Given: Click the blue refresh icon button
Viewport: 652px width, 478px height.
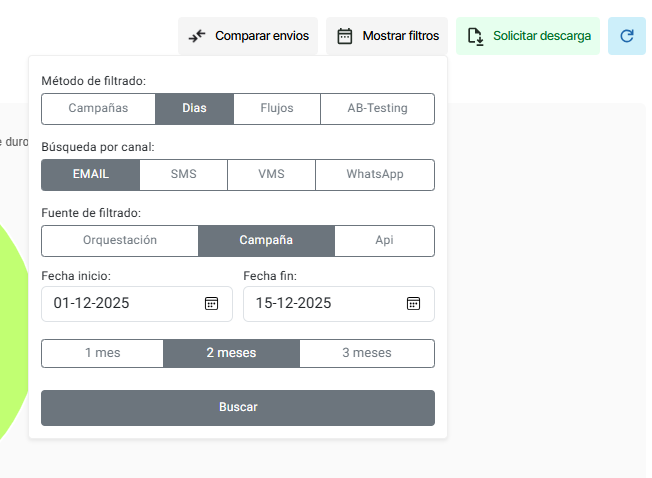Looking at the screenshot, I should pos(627,36).
